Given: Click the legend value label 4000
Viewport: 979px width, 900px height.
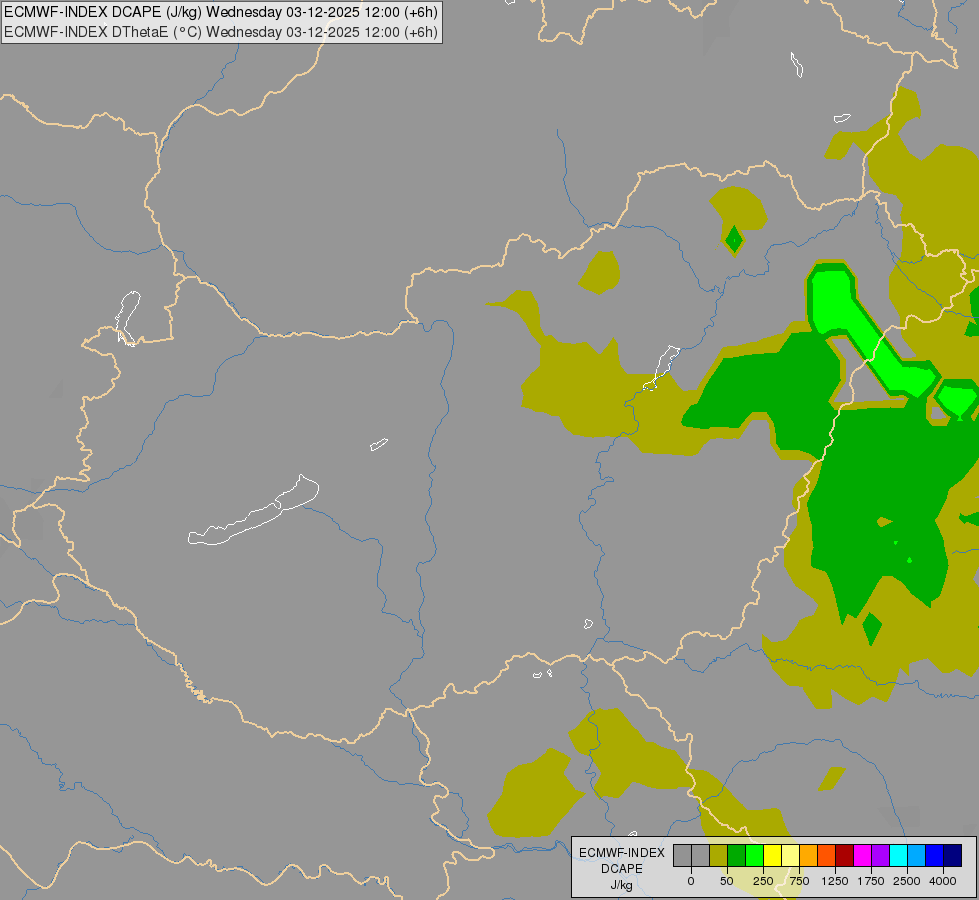Looking at the screenshot, I should pyautogui.click(x=943, y=881).
